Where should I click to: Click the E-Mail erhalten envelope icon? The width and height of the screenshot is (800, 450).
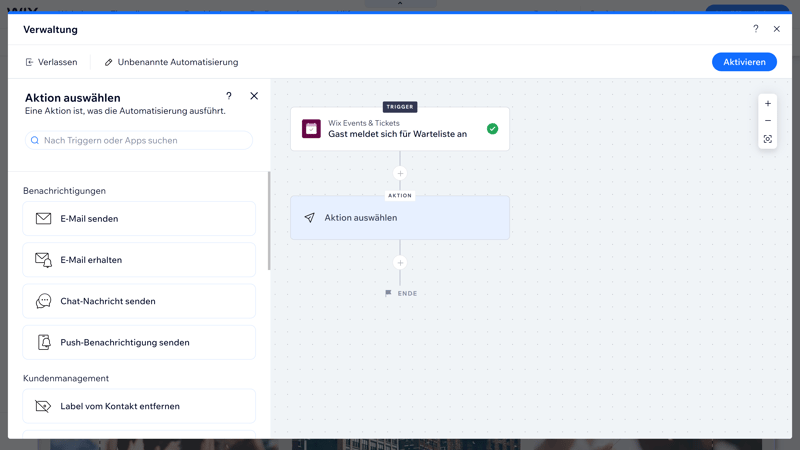[43, 260]
